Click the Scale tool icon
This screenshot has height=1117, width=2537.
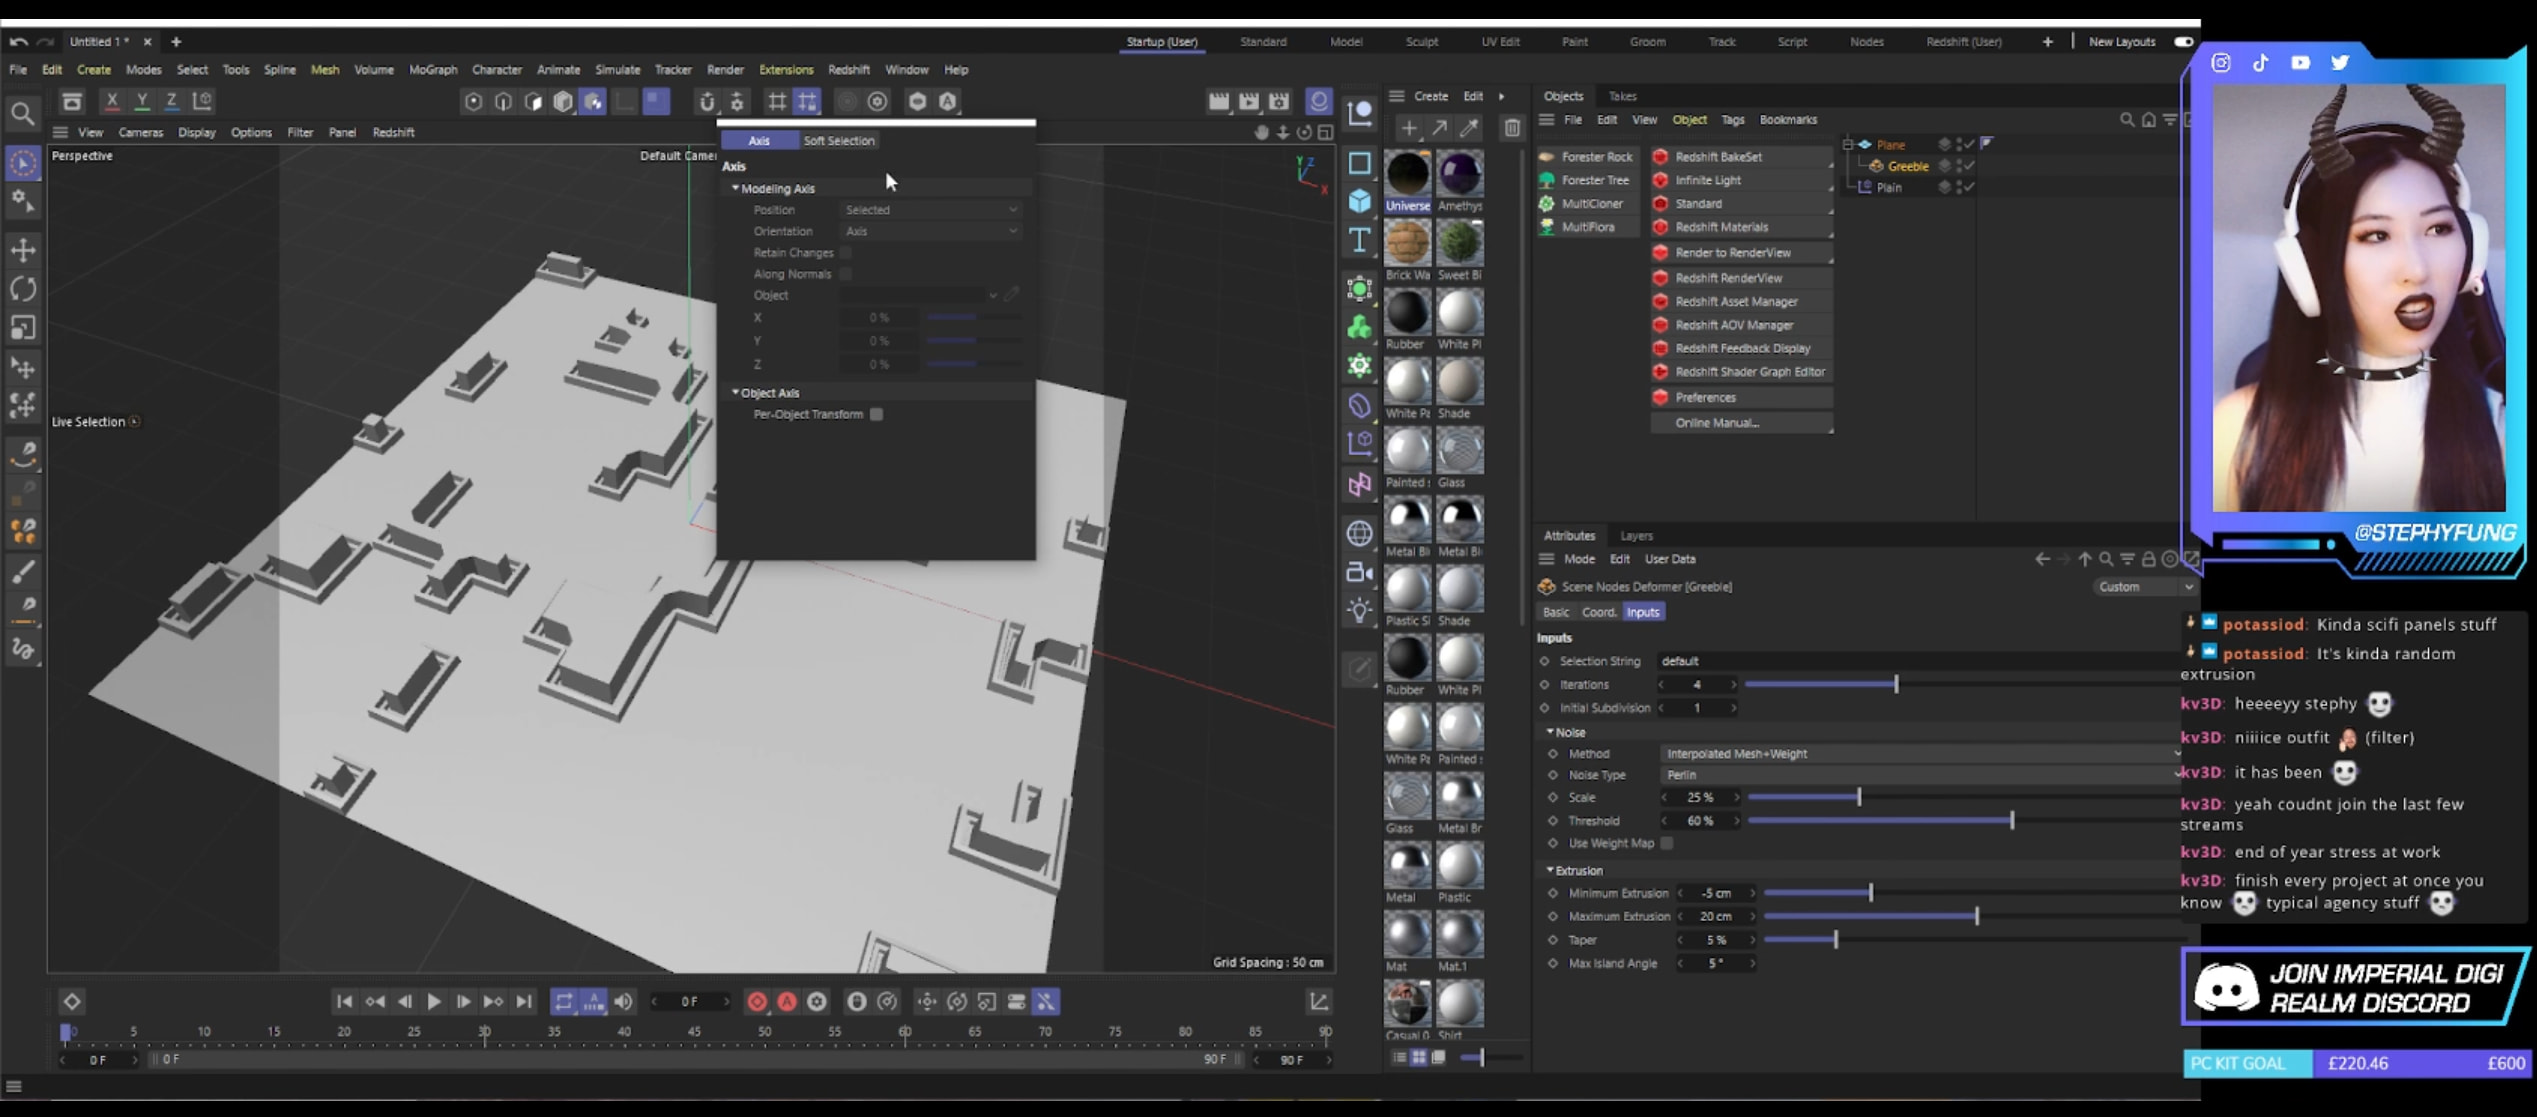[x=23, y=328]
